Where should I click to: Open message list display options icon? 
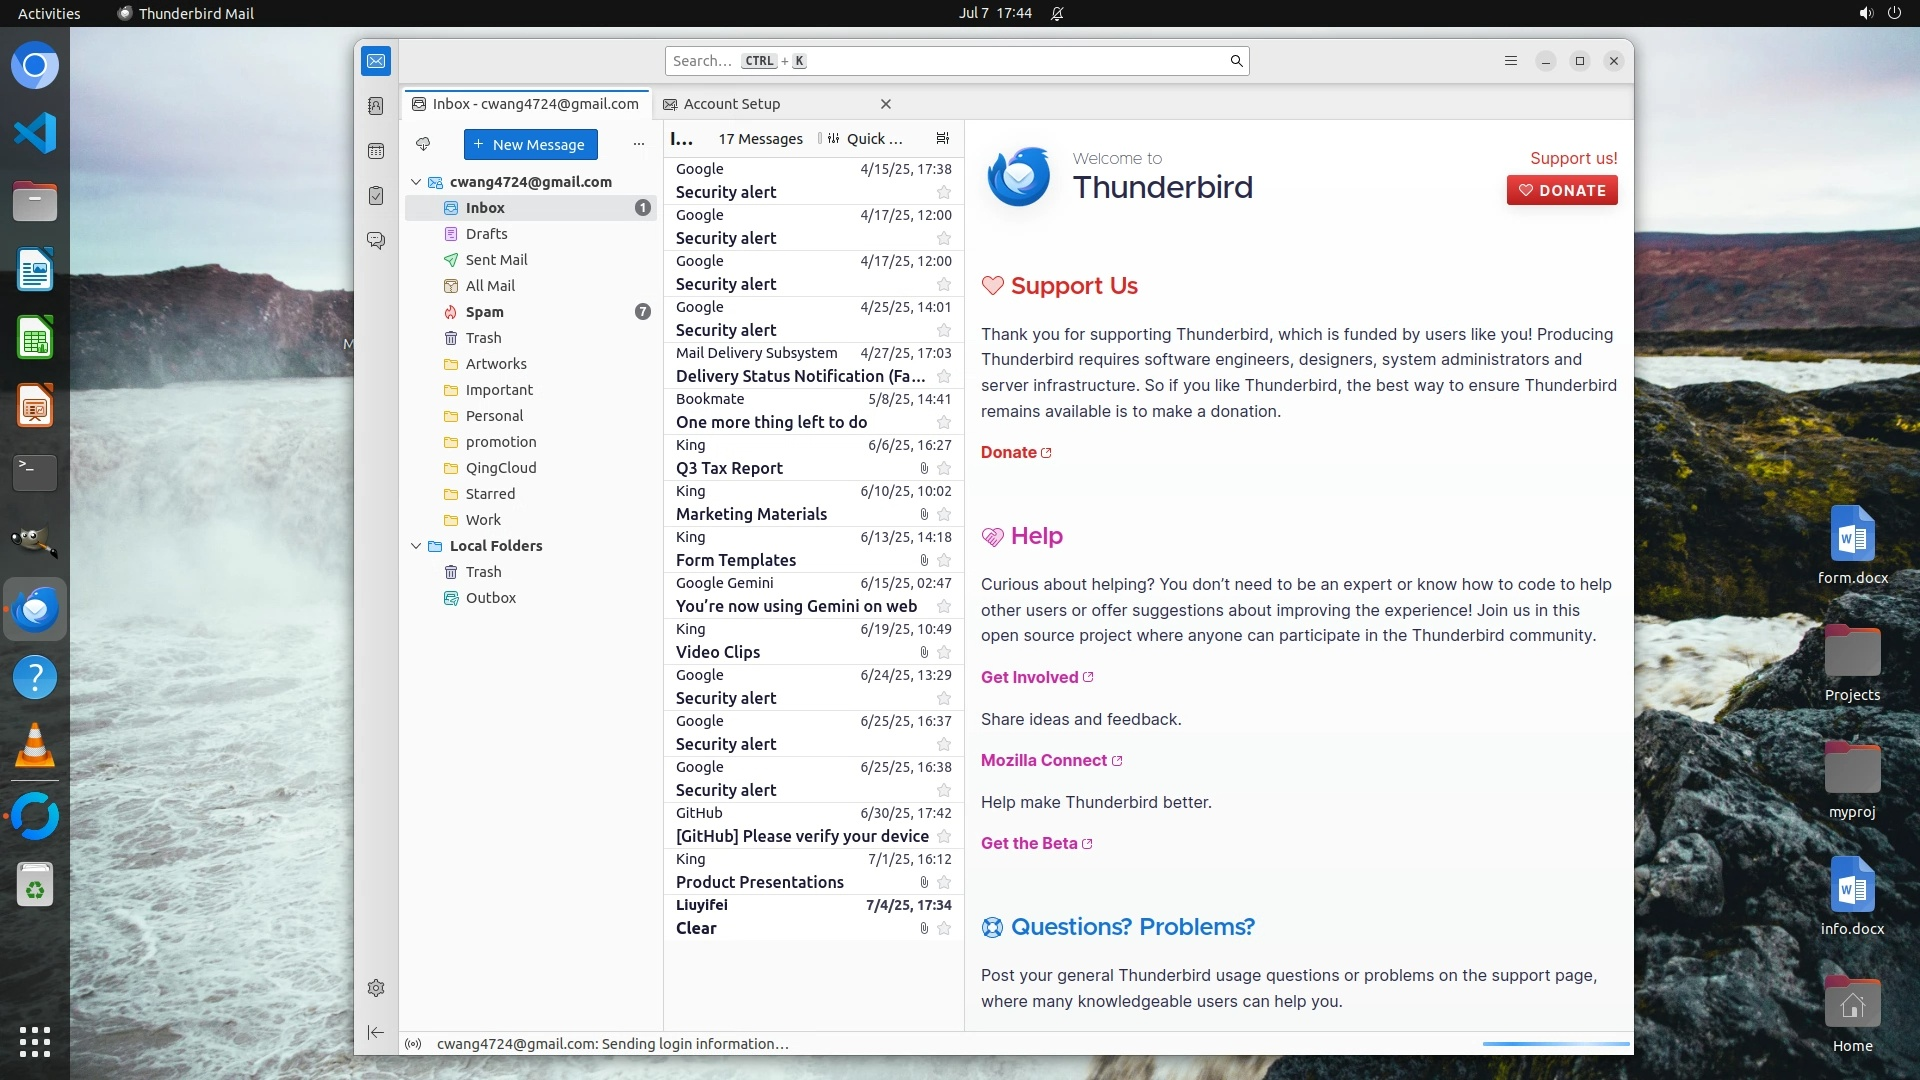[942, 139]
